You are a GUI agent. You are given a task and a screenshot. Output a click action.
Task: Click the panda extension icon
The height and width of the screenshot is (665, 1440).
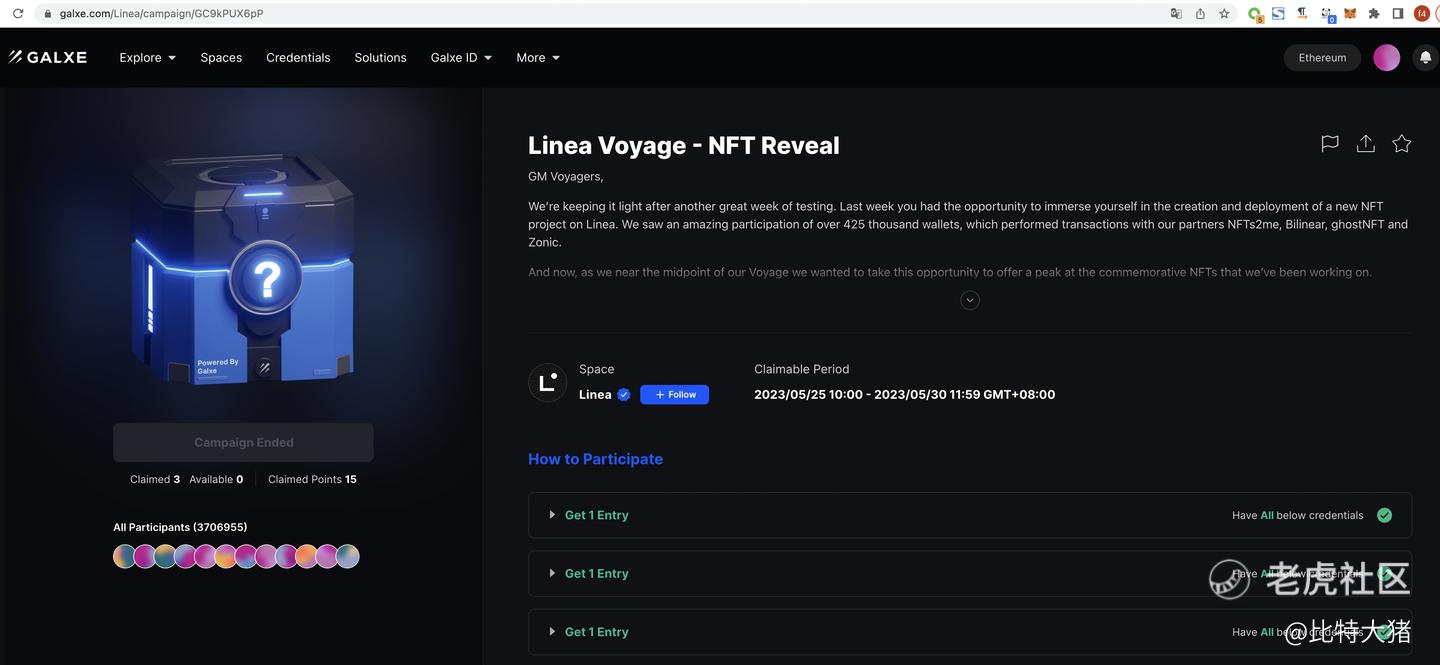click(1327, 15)
